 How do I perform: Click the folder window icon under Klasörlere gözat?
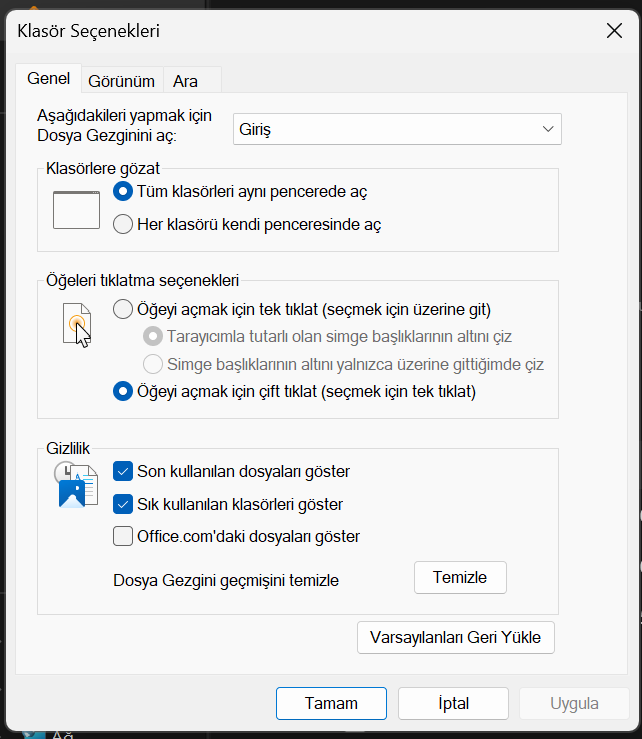coord(77,207)
